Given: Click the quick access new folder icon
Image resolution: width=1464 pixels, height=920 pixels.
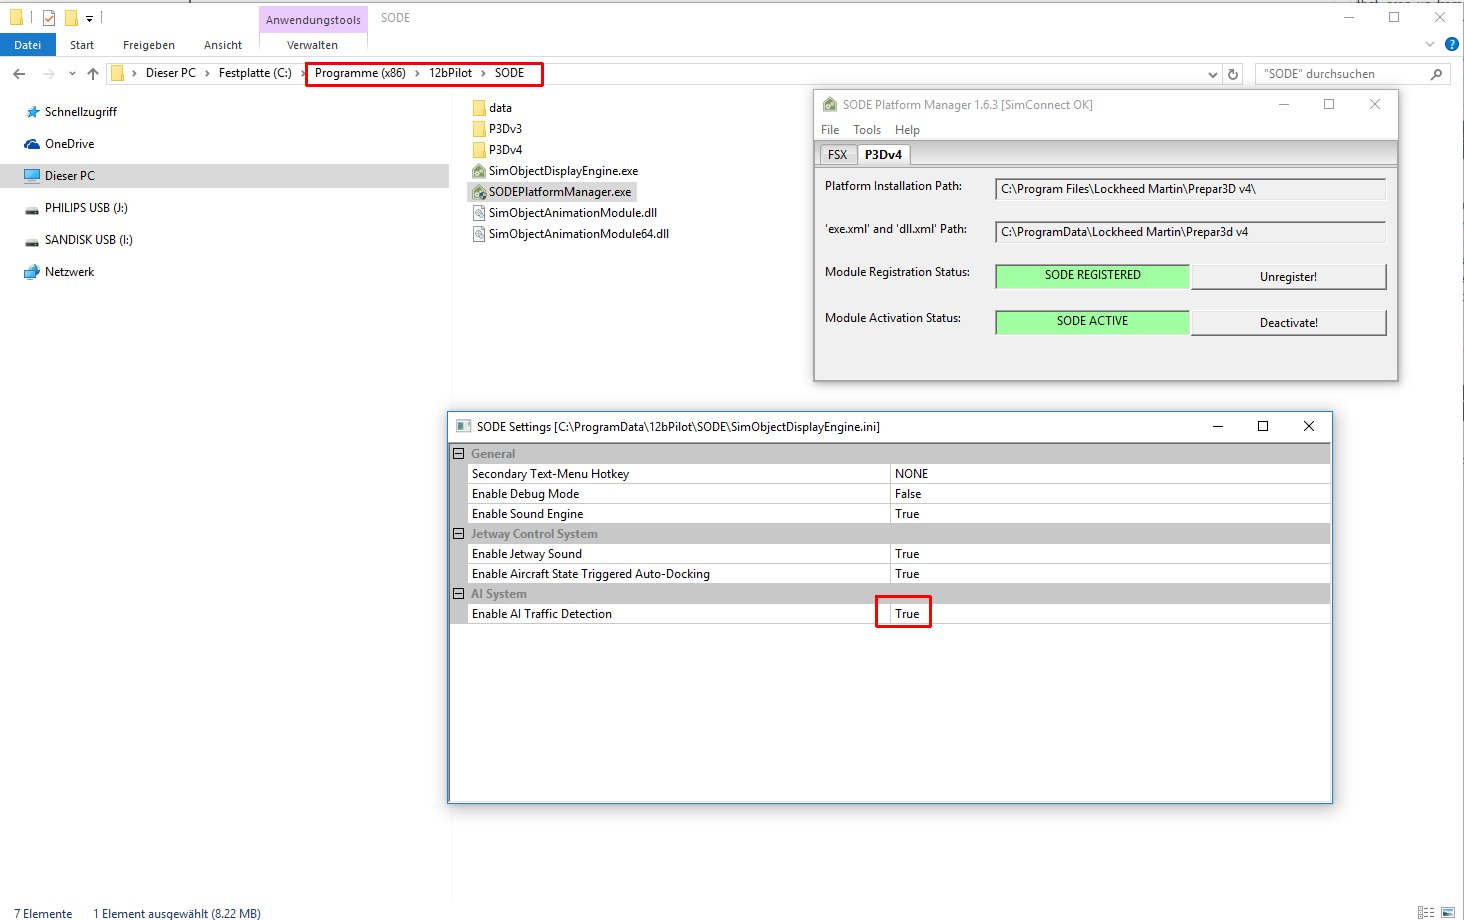Looking at the screenshot, I should click(x=71, y=18).
